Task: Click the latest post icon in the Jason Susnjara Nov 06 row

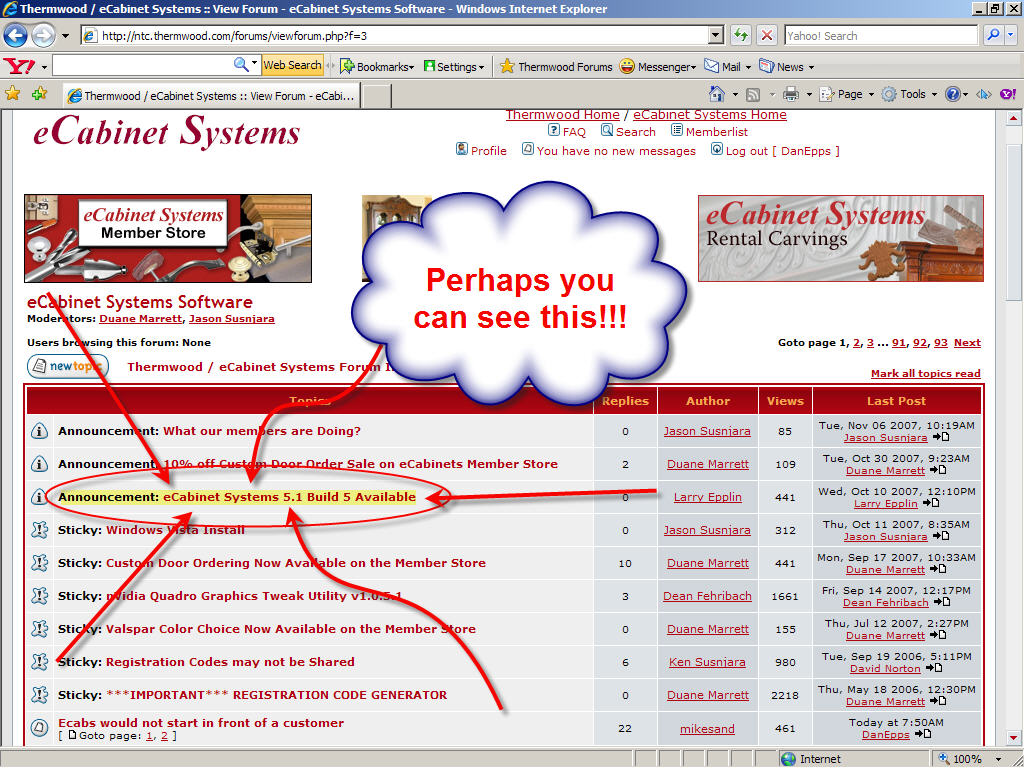Action: pyautogui.click(x=940, y=437)
